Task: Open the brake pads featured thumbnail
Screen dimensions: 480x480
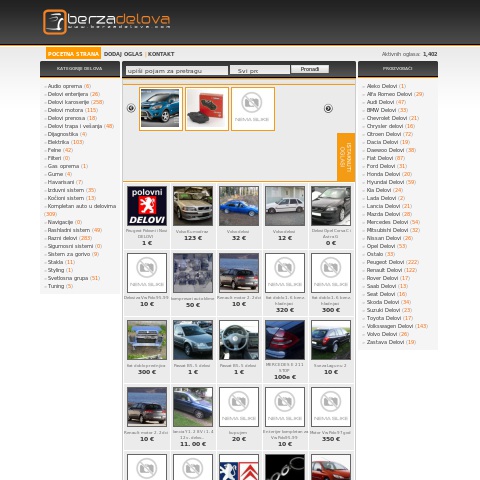Action: tap(207, 109)
